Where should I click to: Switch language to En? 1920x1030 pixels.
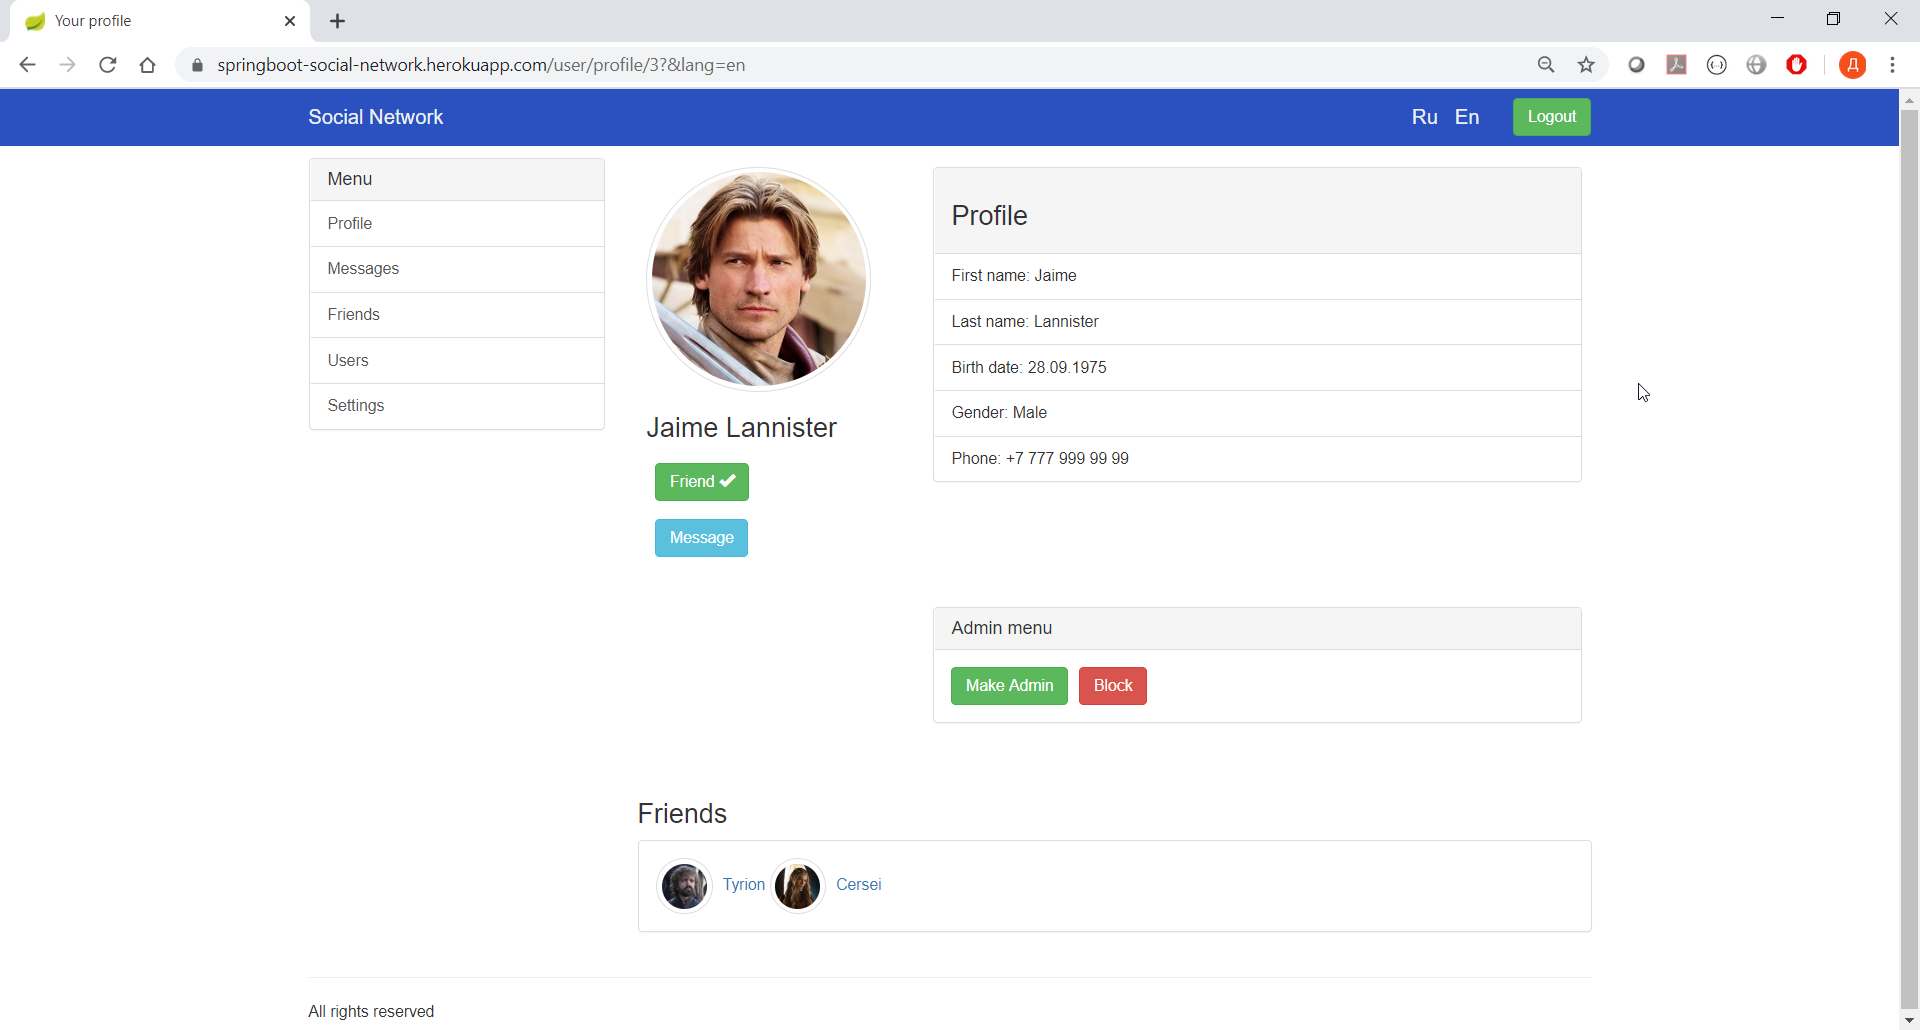[x=1467, y=117]
